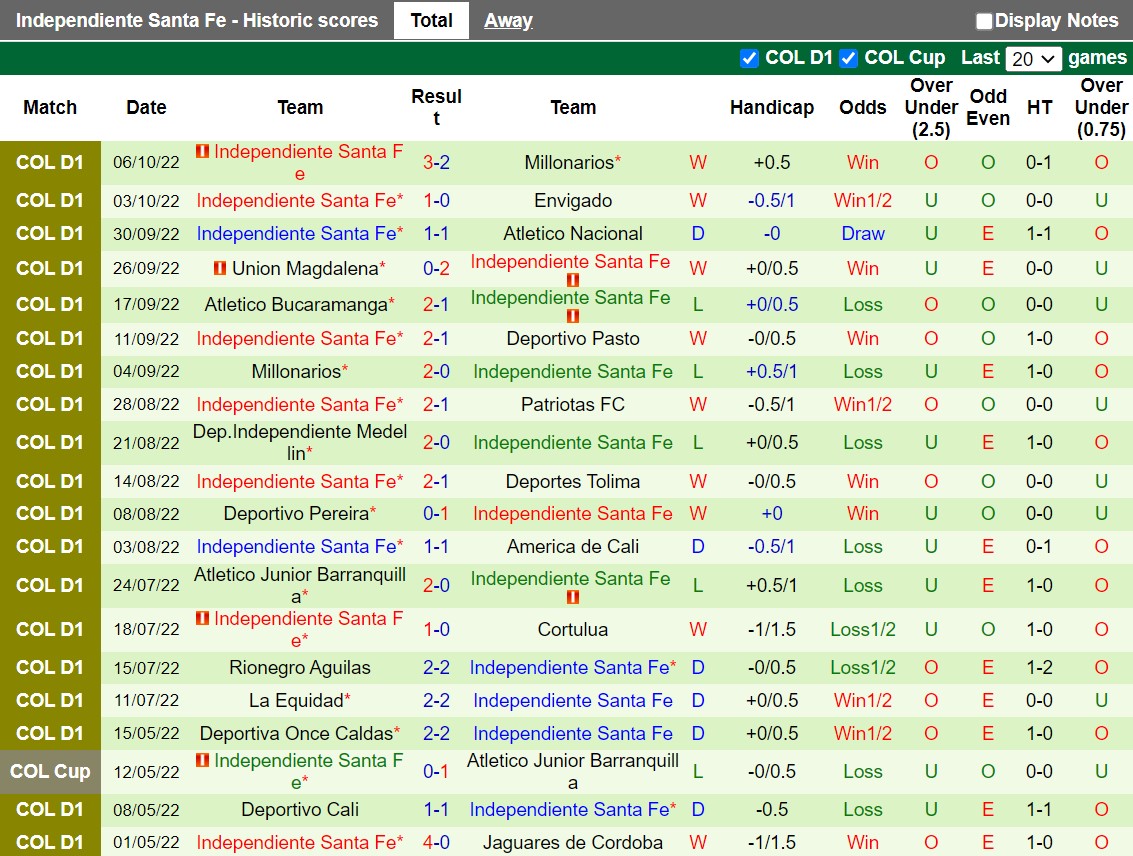Click red card icon in 12/05/22 COL Cup row
The height and width of the screenshot is (856, 1133).
point(202,760)
